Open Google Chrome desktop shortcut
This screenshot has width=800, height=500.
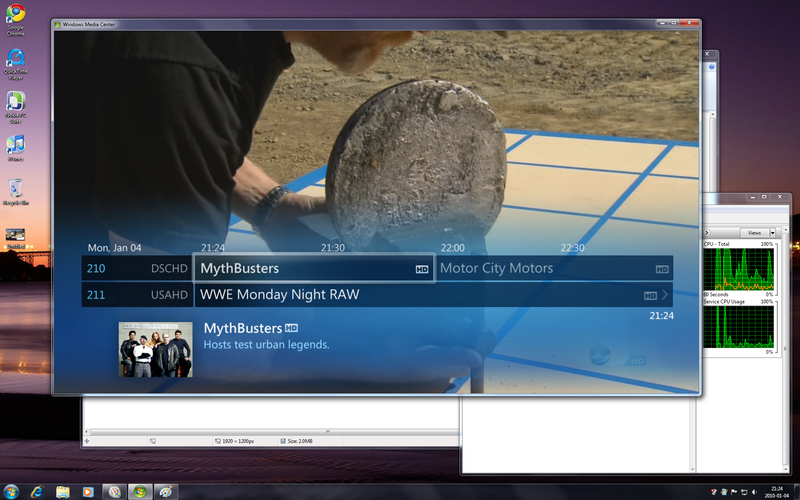point(15,20)
